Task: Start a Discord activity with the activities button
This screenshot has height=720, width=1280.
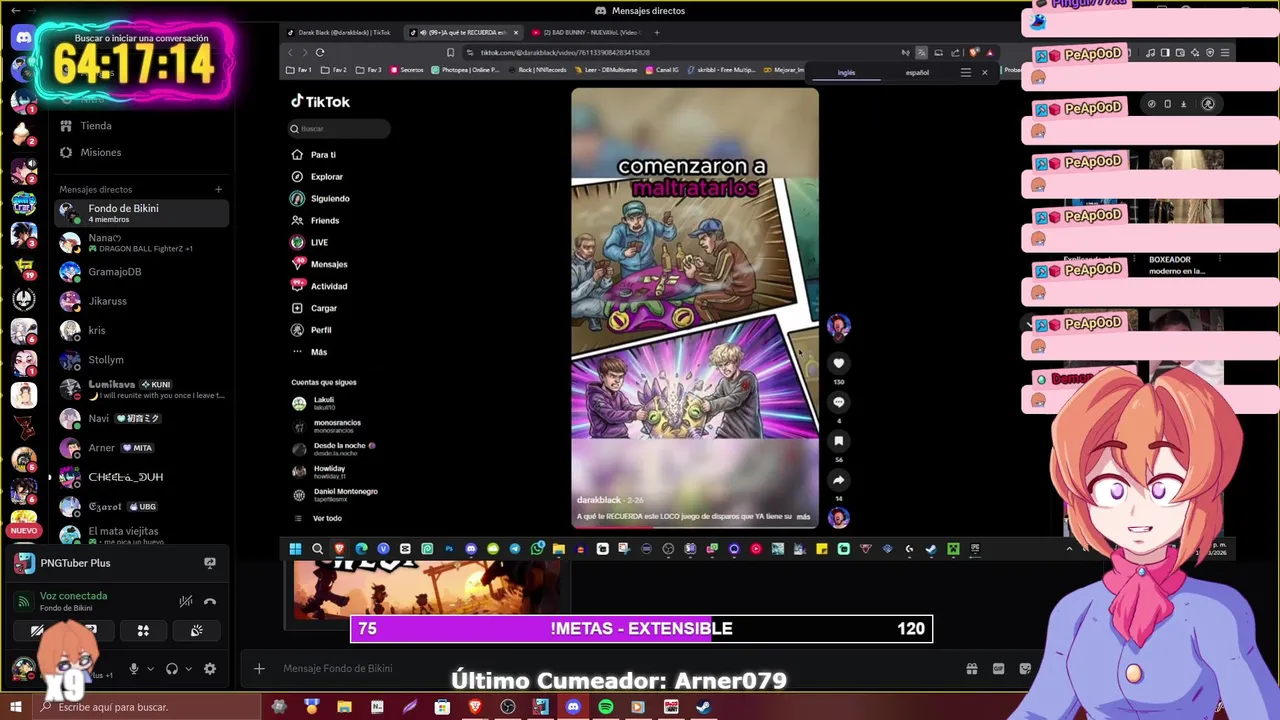Action: coord(143,631)
